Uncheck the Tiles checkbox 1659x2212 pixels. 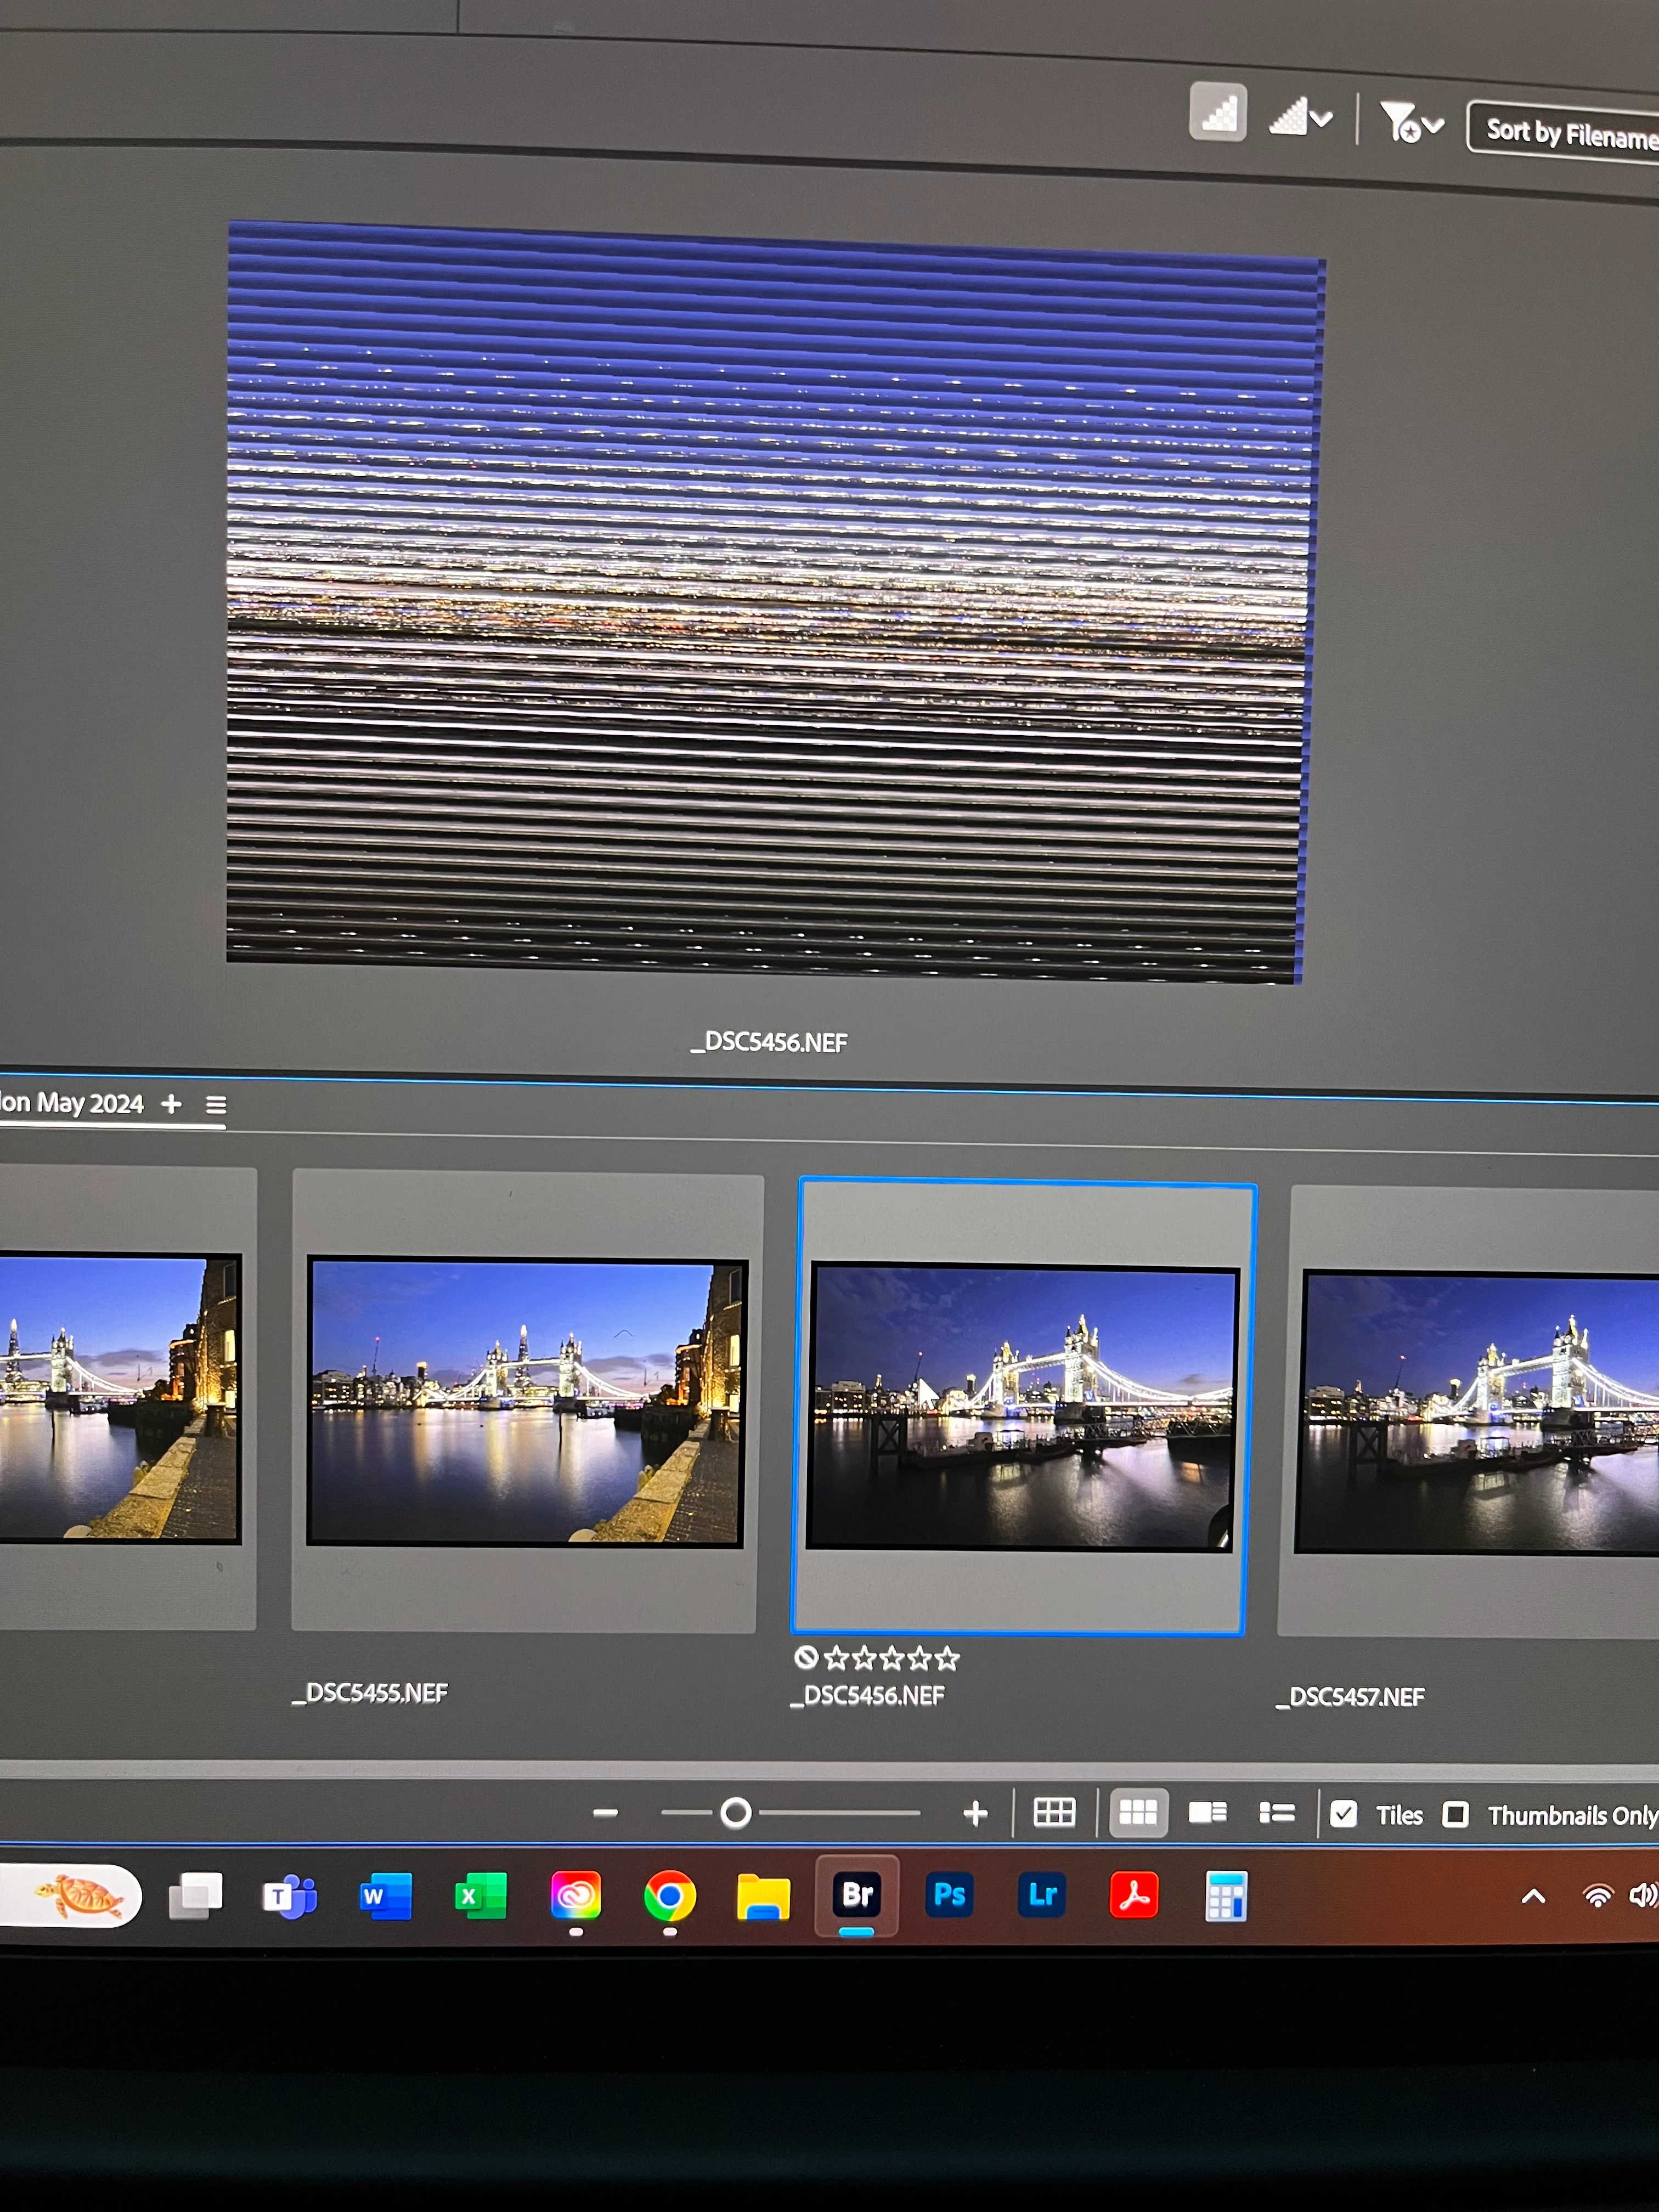point(1343,1814)
